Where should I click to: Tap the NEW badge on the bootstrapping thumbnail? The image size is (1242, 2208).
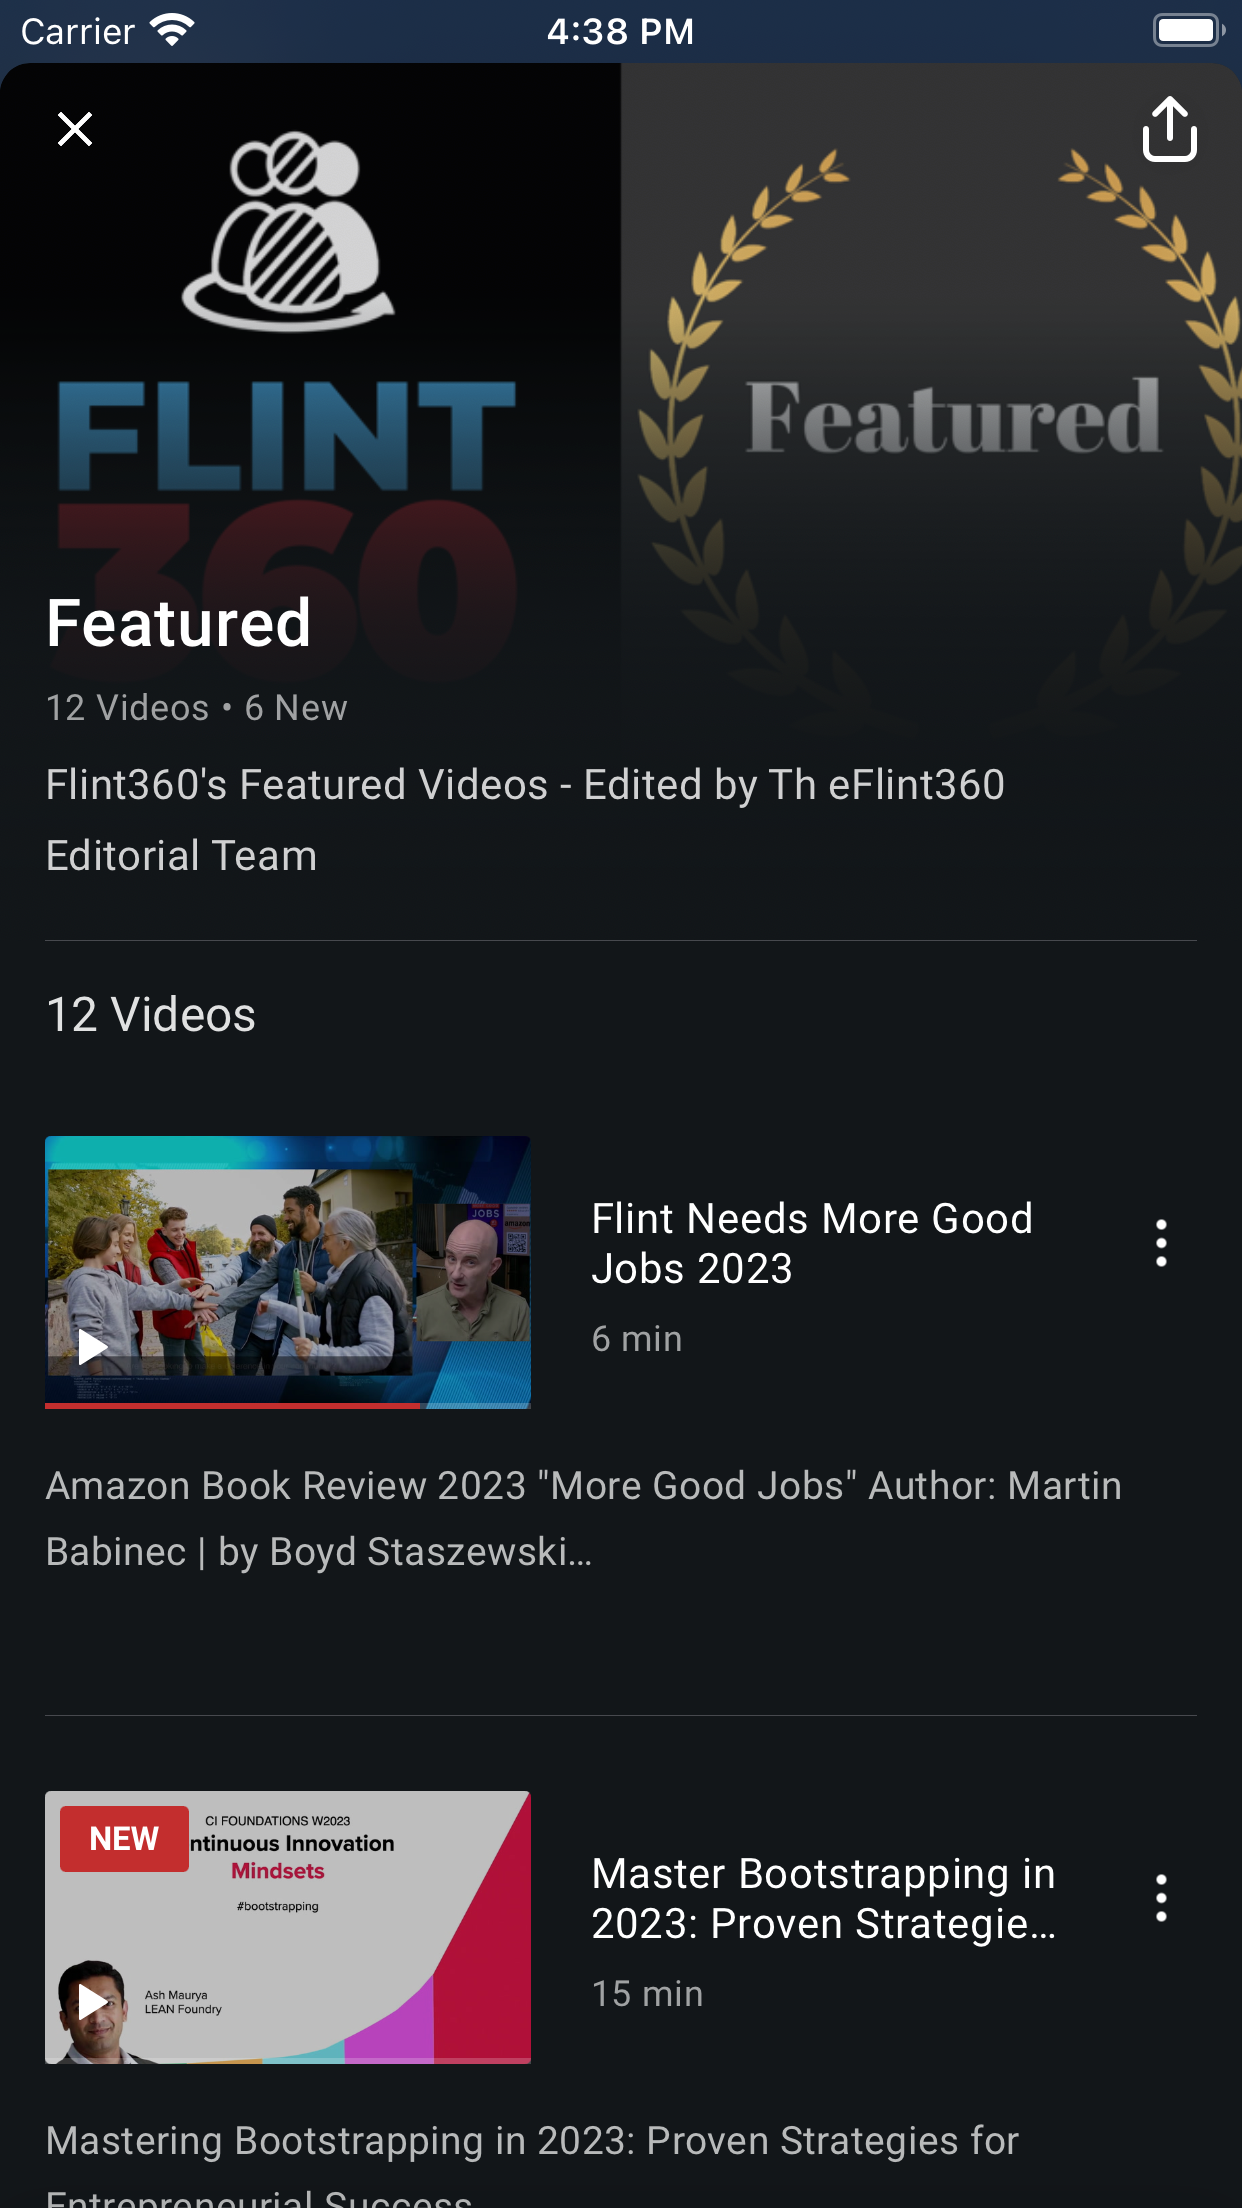[124, 1838]
